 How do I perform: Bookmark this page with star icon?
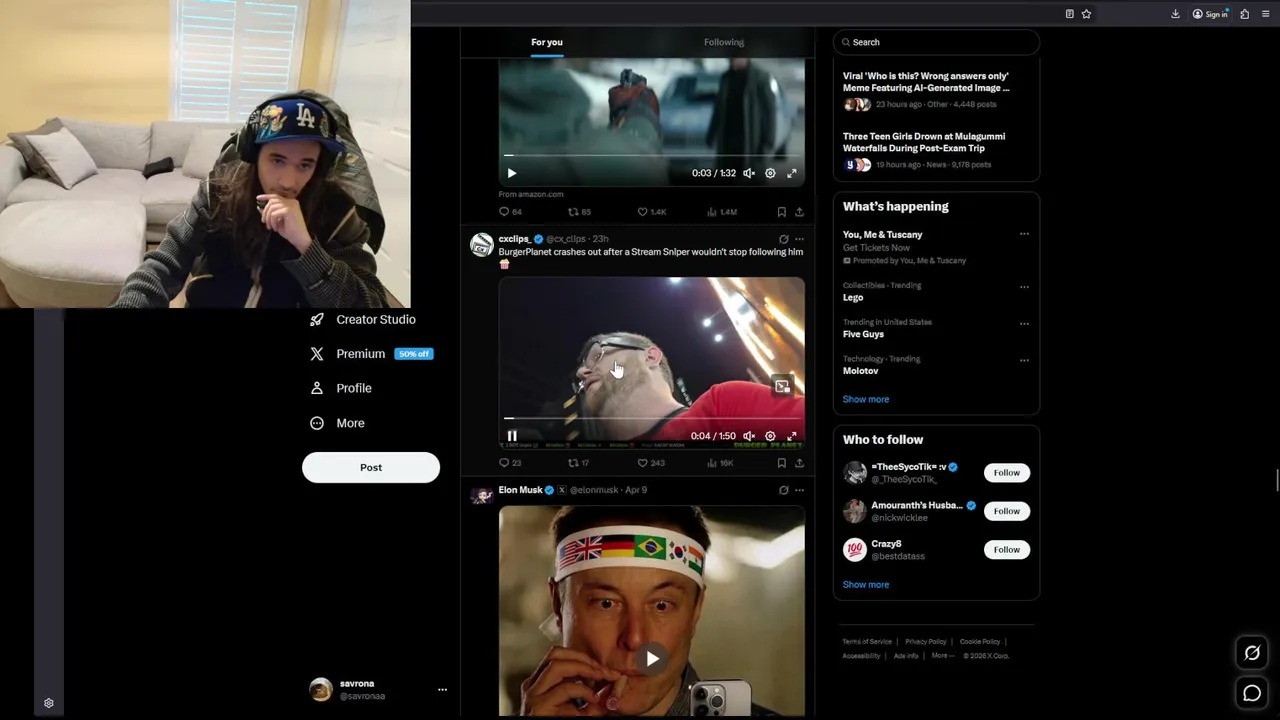[x=1086, y=14]
